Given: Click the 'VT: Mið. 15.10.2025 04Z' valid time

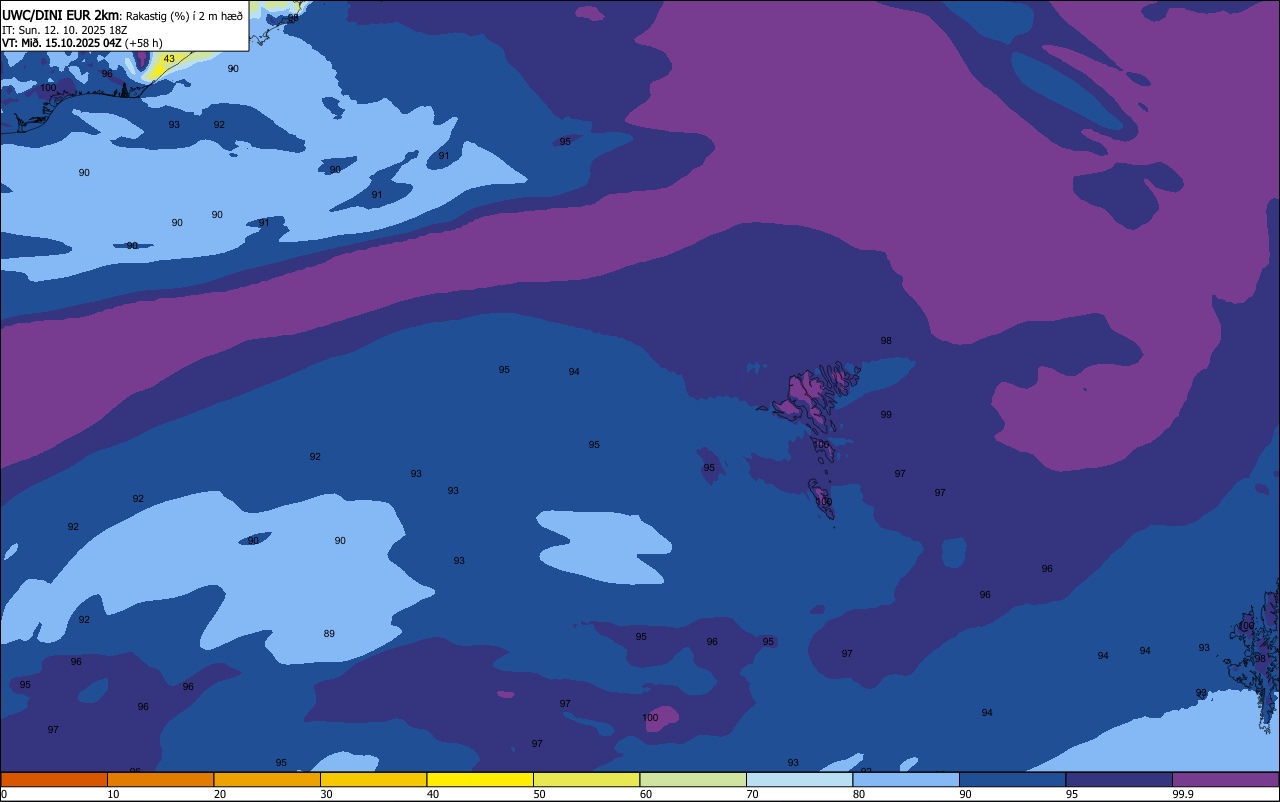Looking at the screenshot, I should [61, 43].
